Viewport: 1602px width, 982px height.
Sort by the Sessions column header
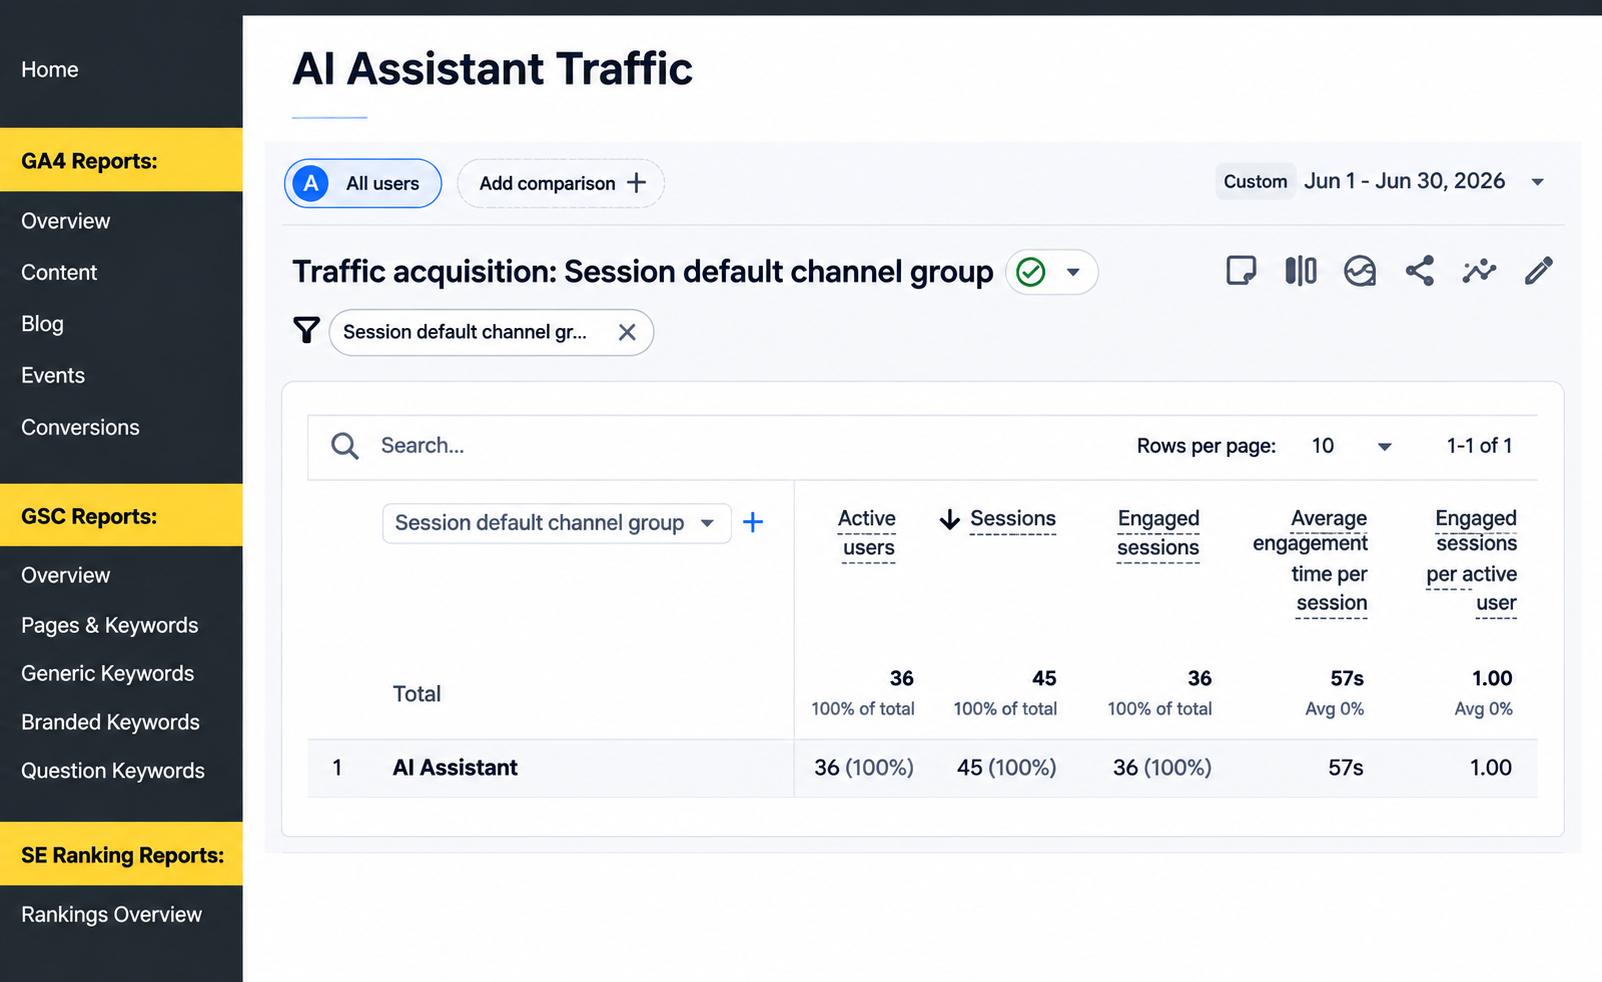click(1013, 519)
